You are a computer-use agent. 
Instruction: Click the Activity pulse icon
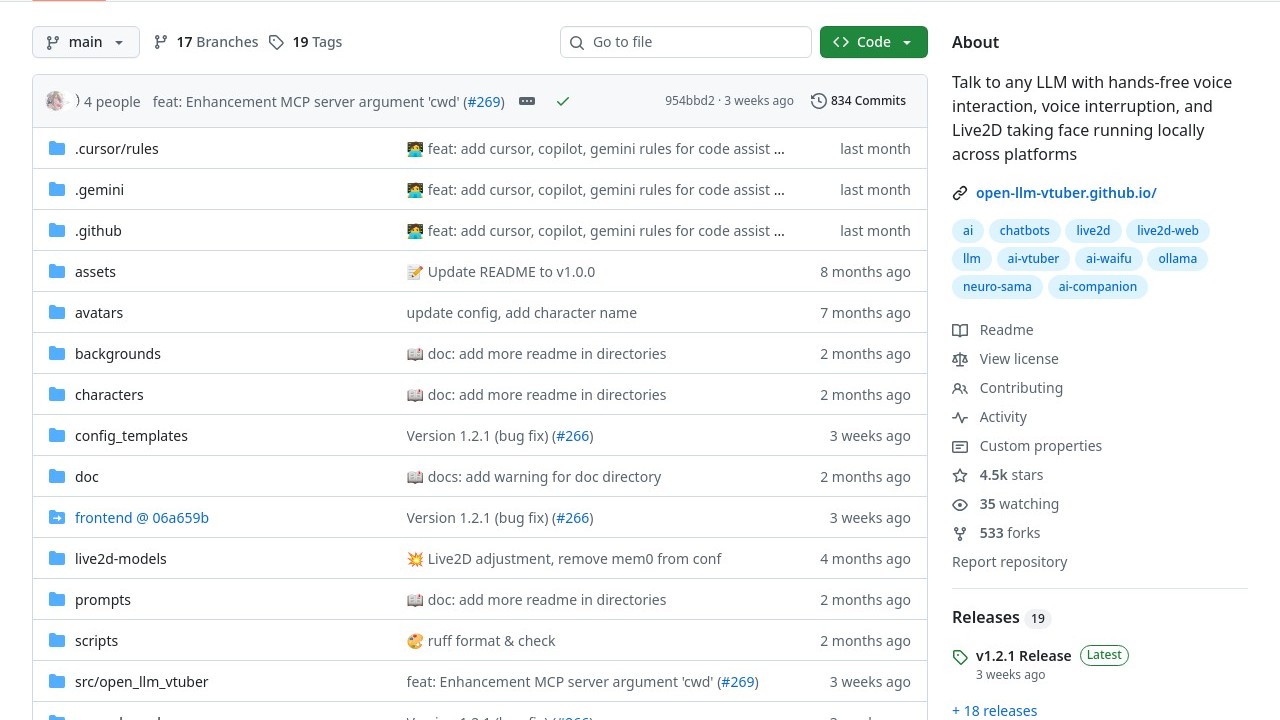click(960, 417)
